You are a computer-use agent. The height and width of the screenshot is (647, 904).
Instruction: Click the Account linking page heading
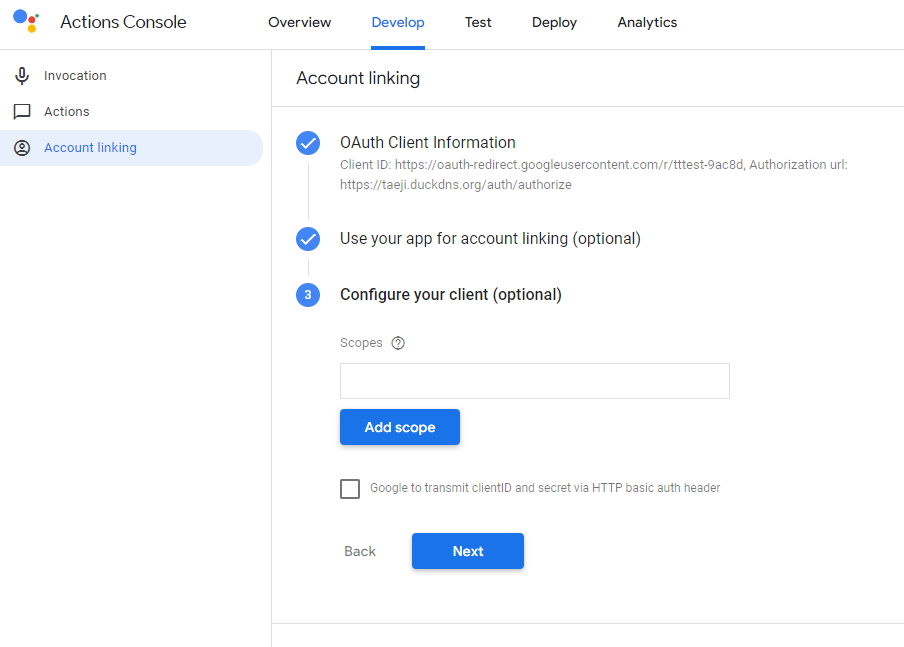click(x=358, y=78)
